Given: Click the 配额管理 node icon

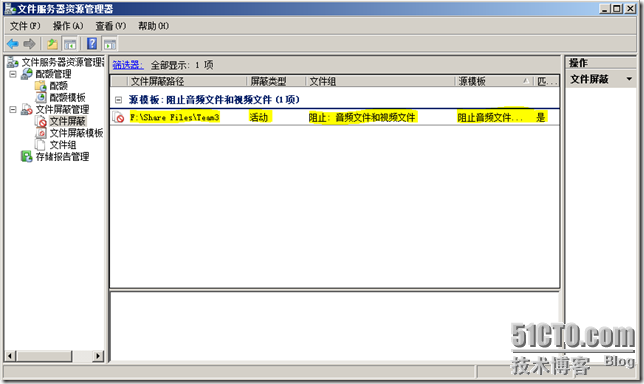Looking at the screenshot, I should (x=27, y=74).
